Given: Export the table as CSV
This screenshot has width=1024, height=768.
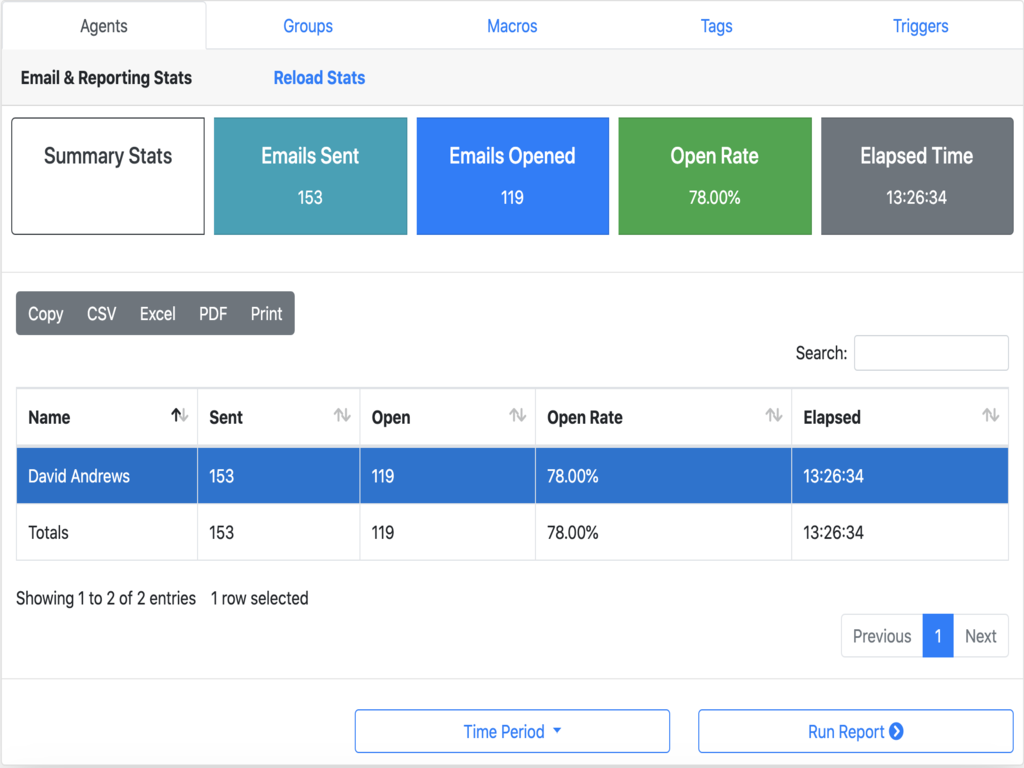Looking at the screenshot, I should pyautogui.click(x=102, y=313).
